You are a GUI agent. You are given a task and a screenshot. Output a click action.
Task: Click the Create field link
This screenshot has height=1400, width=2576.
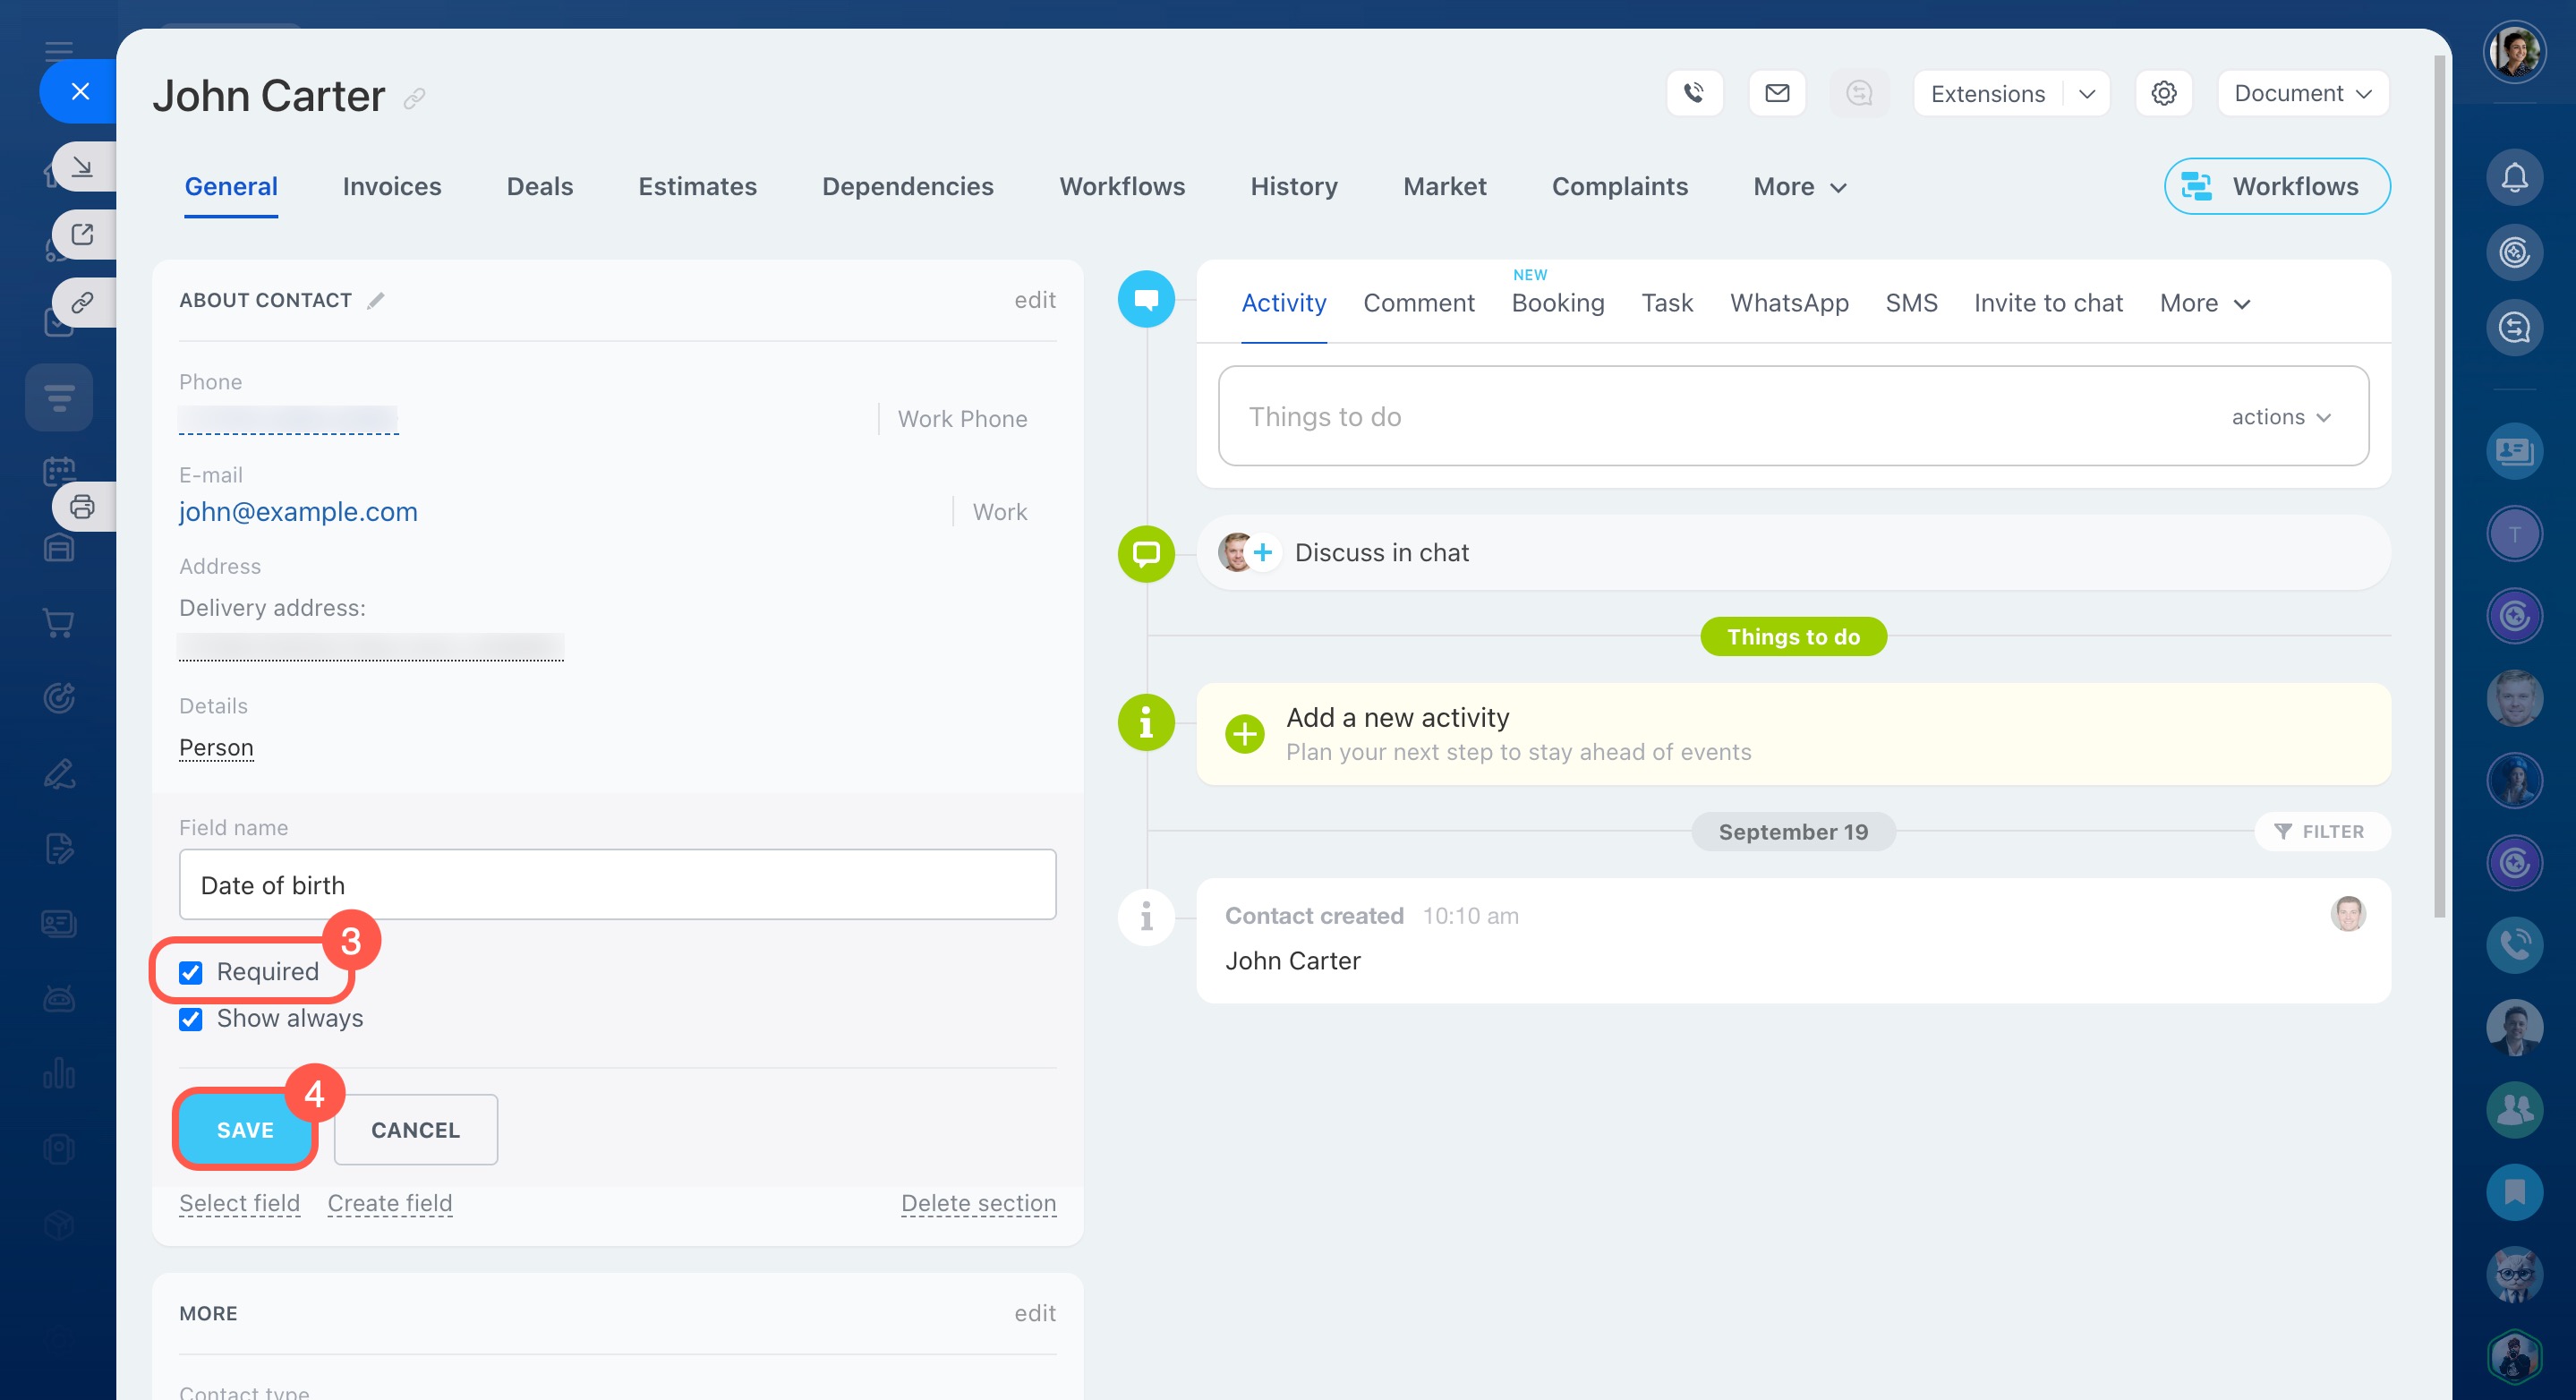point(390,1203)
